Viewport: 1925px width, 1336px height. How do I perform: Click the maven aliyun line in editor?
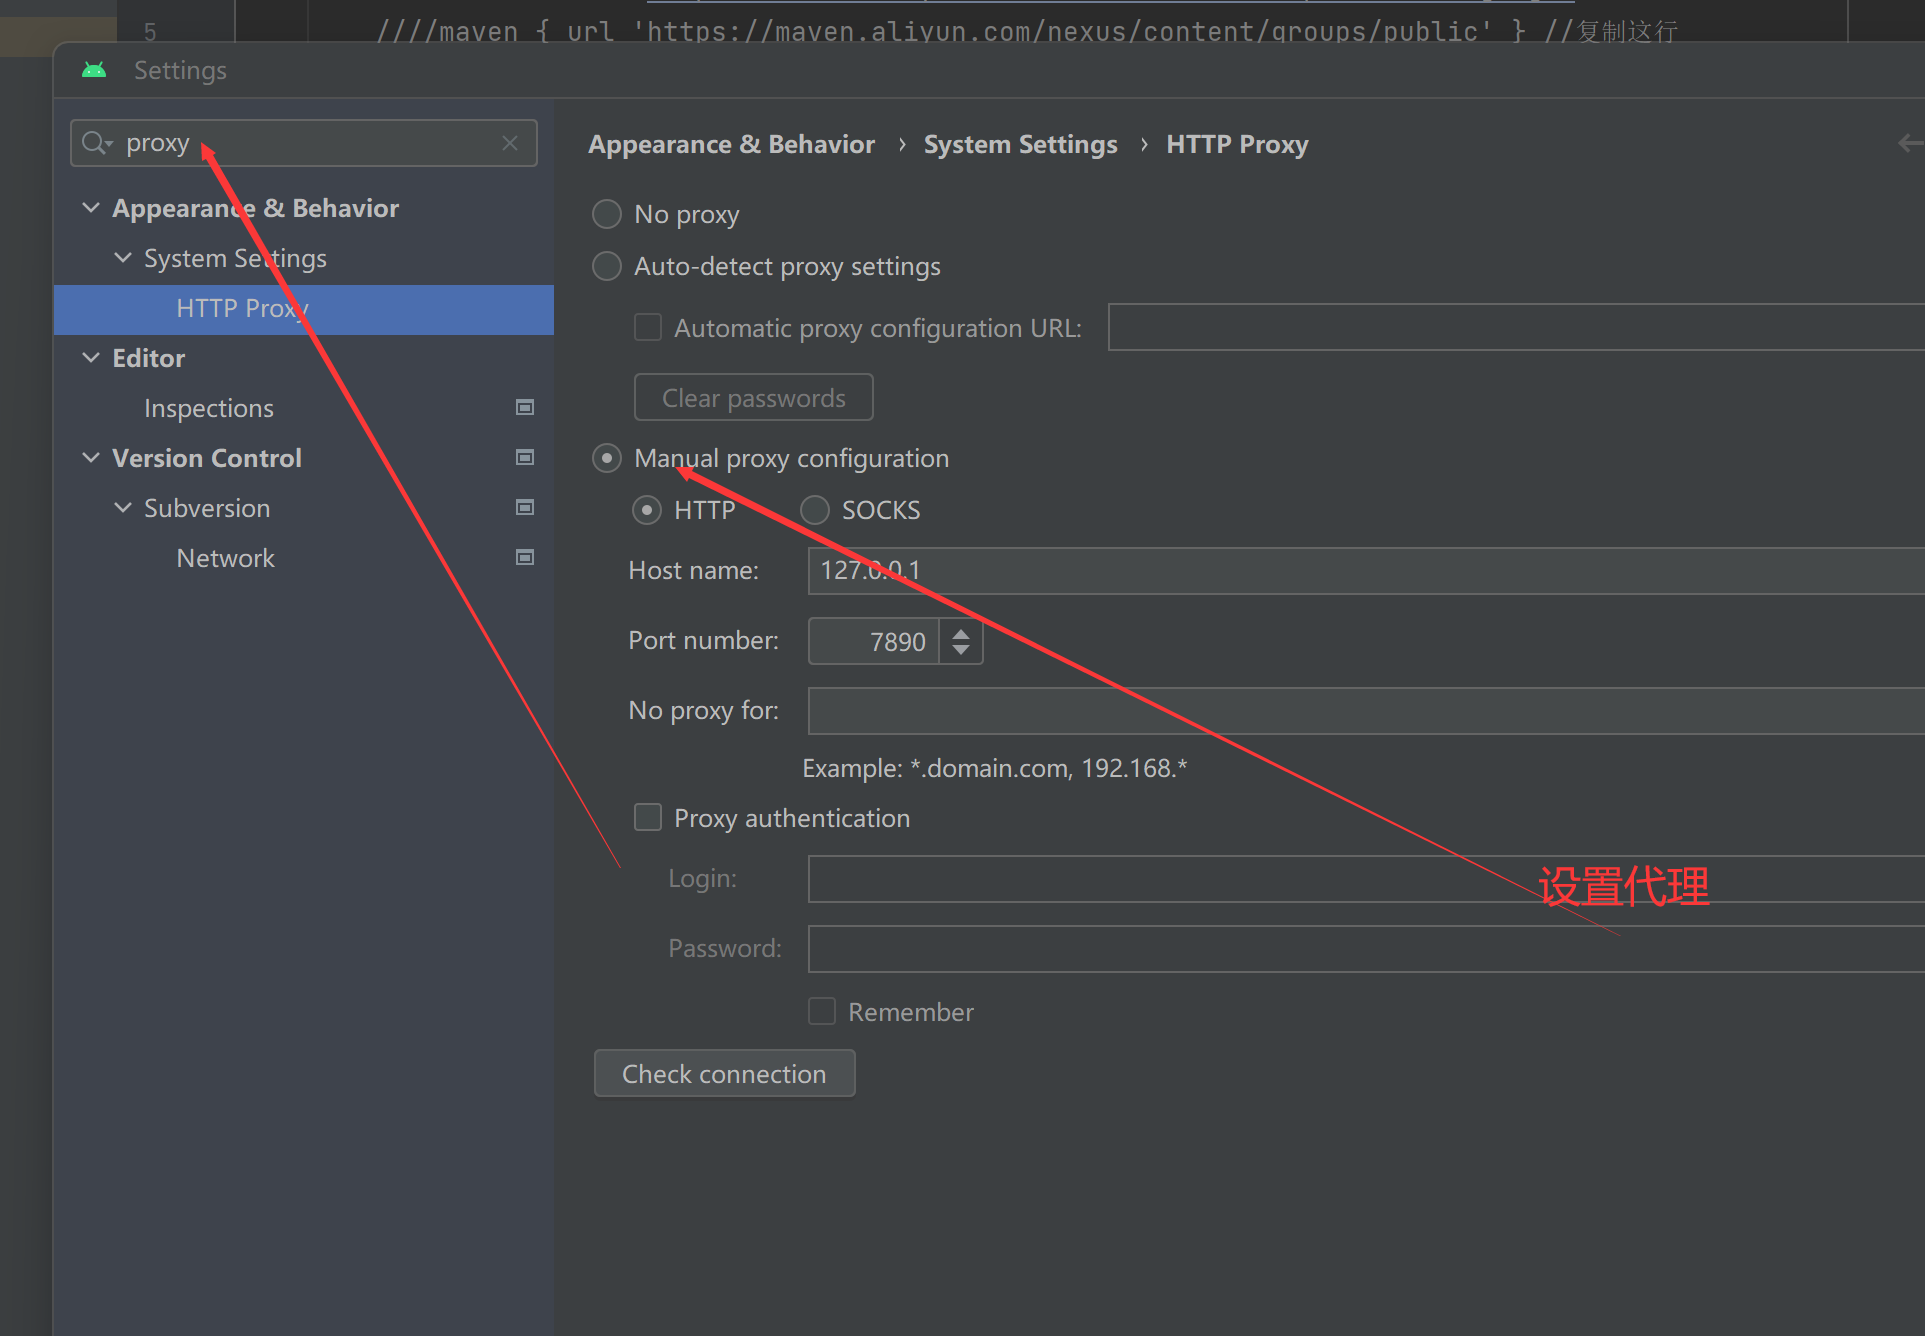tap(1027, 31)
